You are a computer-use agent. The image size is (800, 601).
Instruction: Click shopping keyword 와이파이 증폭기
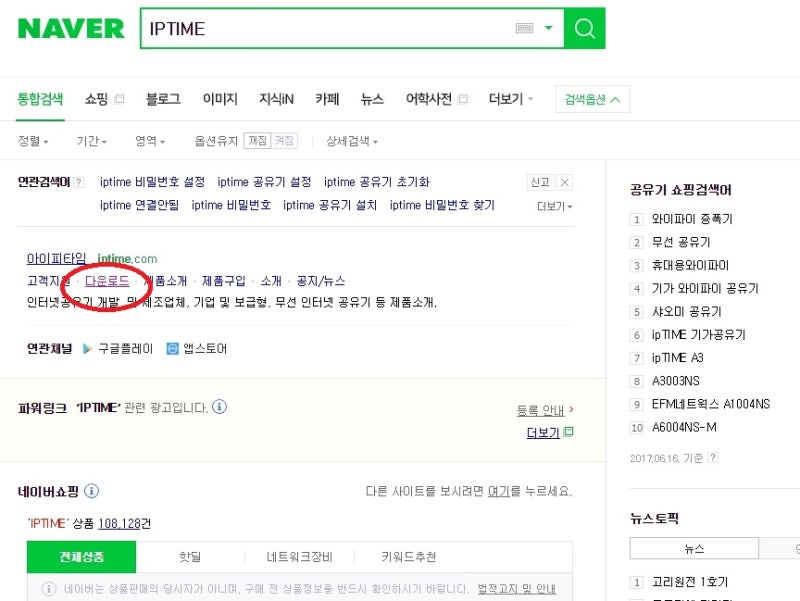692,219
